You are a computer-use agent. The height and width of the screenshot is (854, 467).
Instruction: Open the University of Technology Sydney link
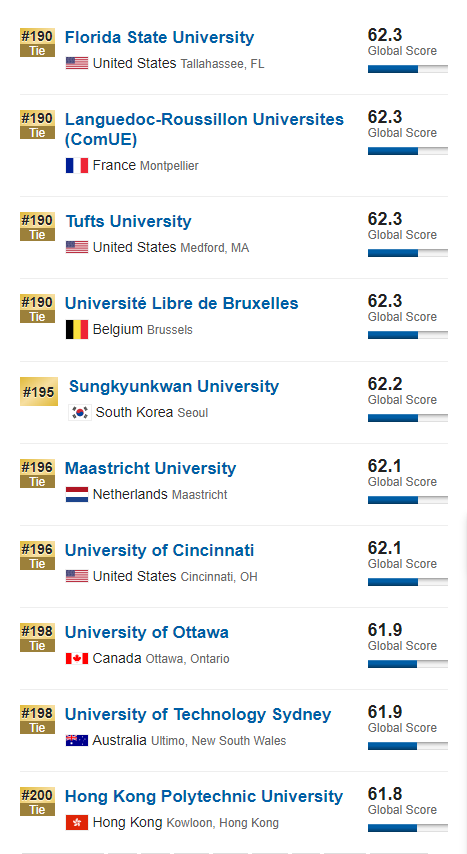[198, 714]
